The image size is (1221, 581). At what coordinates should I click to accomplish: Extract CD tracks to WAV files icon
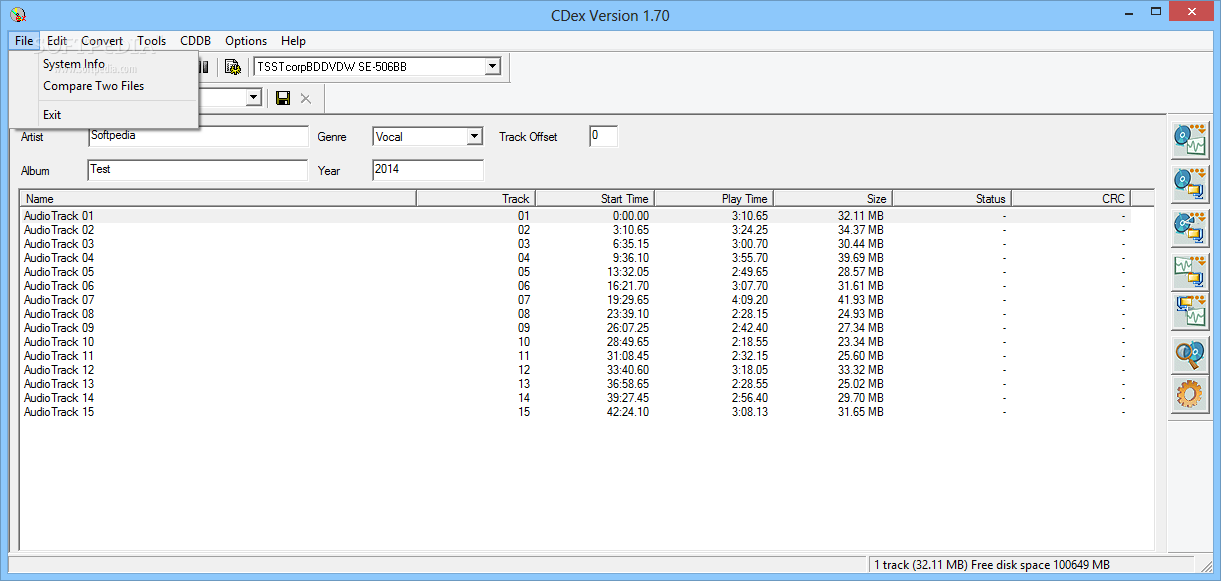coord(1189,141)
